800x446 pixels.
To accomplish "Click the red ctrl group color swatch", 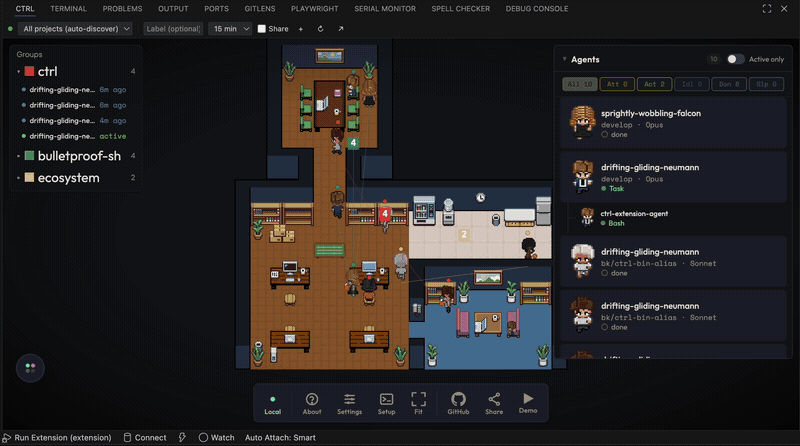I will (x=30, y=71).
